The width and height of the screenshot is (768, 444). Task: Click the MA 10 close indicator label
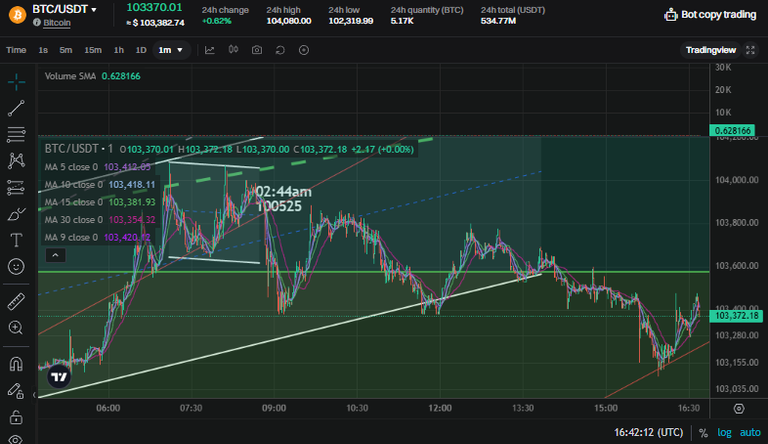click(x=74, y=185)
